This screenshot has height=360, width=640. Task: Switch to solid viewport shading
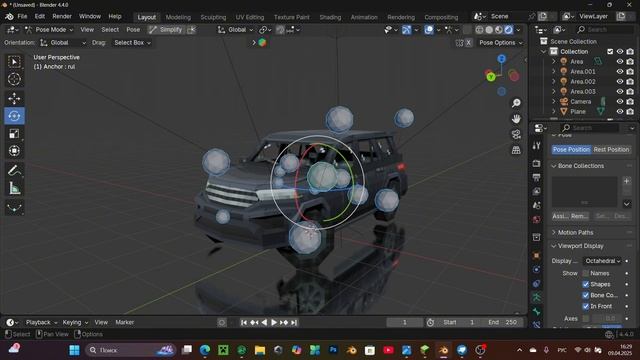489,30
